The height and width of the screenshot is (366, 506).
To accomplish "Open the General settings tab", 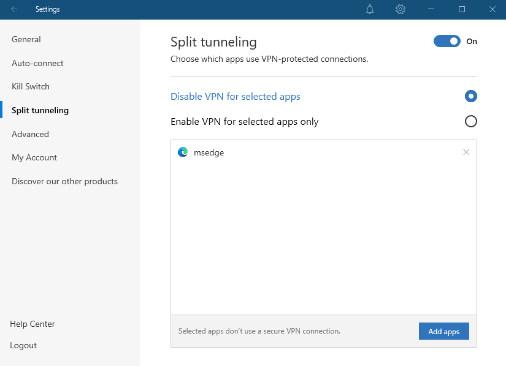I will (x=26, y=39).
